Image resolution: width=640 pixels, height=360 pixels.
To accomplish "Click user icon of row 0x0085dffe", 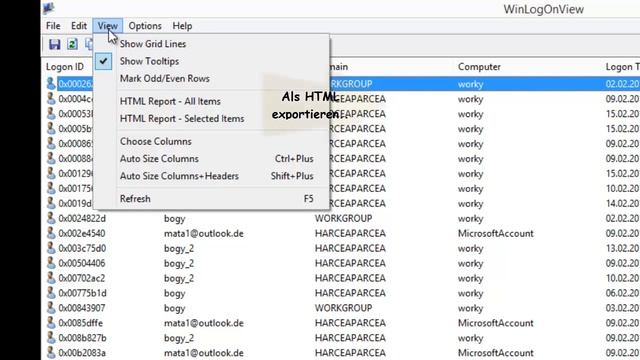I will coord(51,322).
